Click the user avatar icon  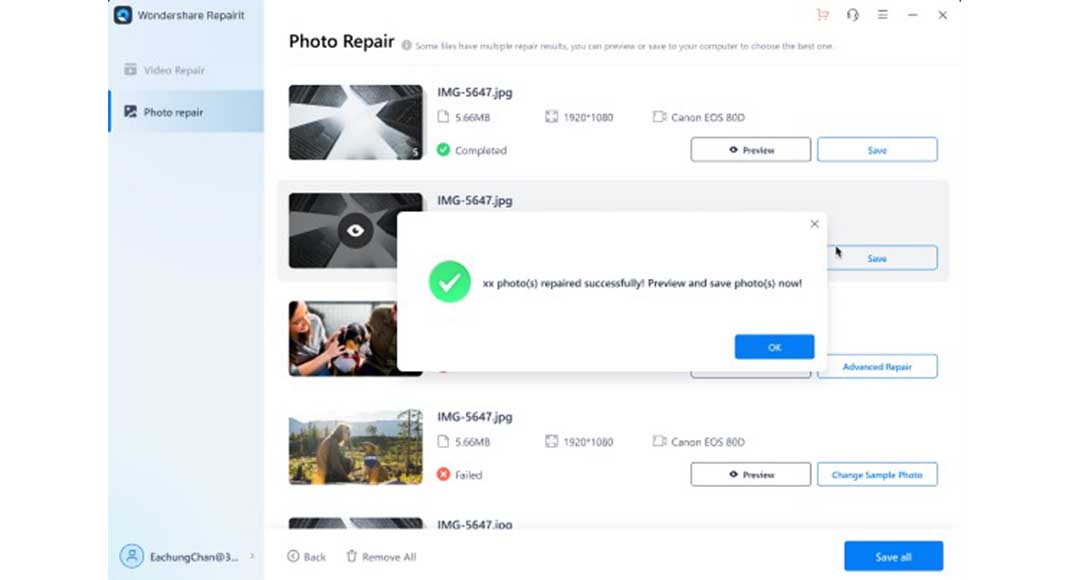coord(132,556)
